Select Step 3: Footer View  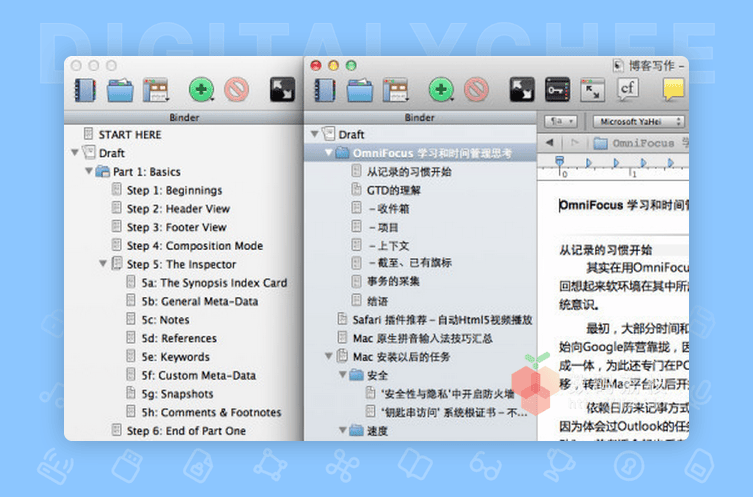[x=176, y=227]
